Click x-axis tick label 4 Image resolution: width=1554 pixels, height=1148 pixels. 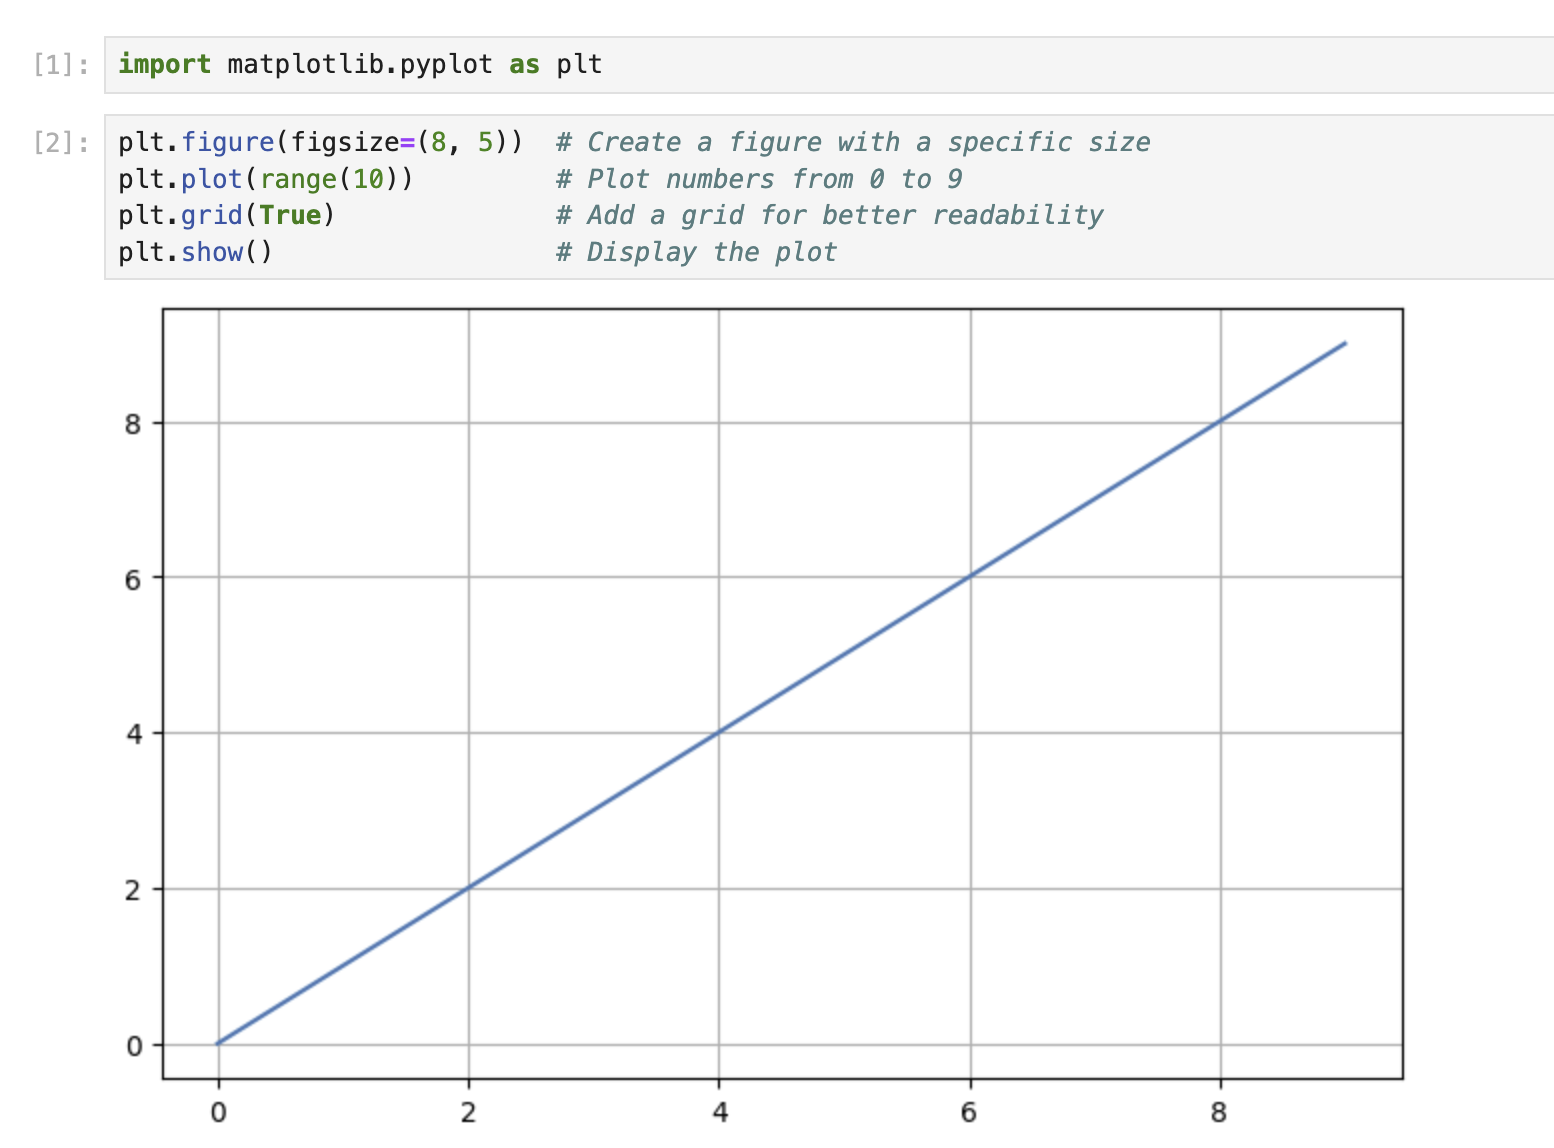[x=719, y=1112]
